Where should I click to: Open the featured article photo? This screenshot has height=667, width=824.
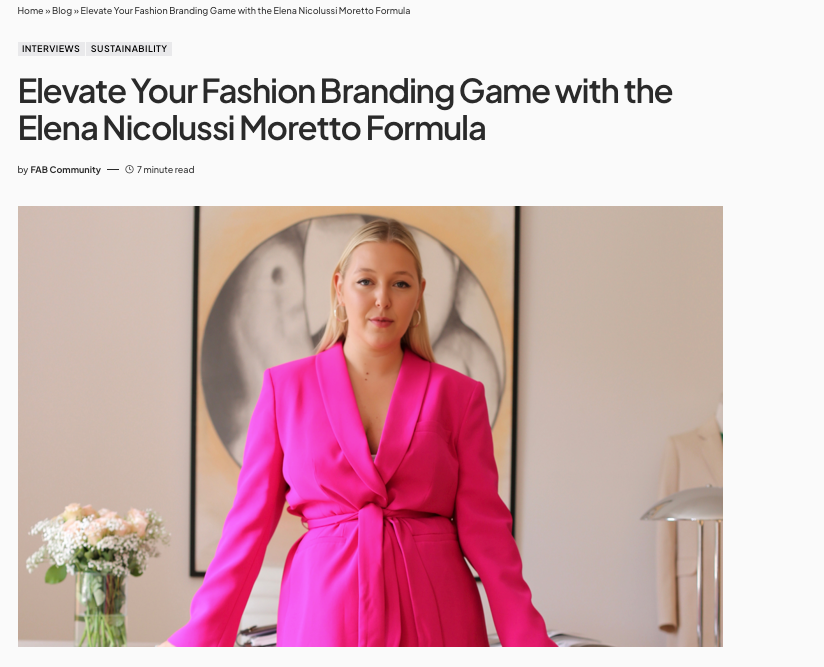(370, 426)
